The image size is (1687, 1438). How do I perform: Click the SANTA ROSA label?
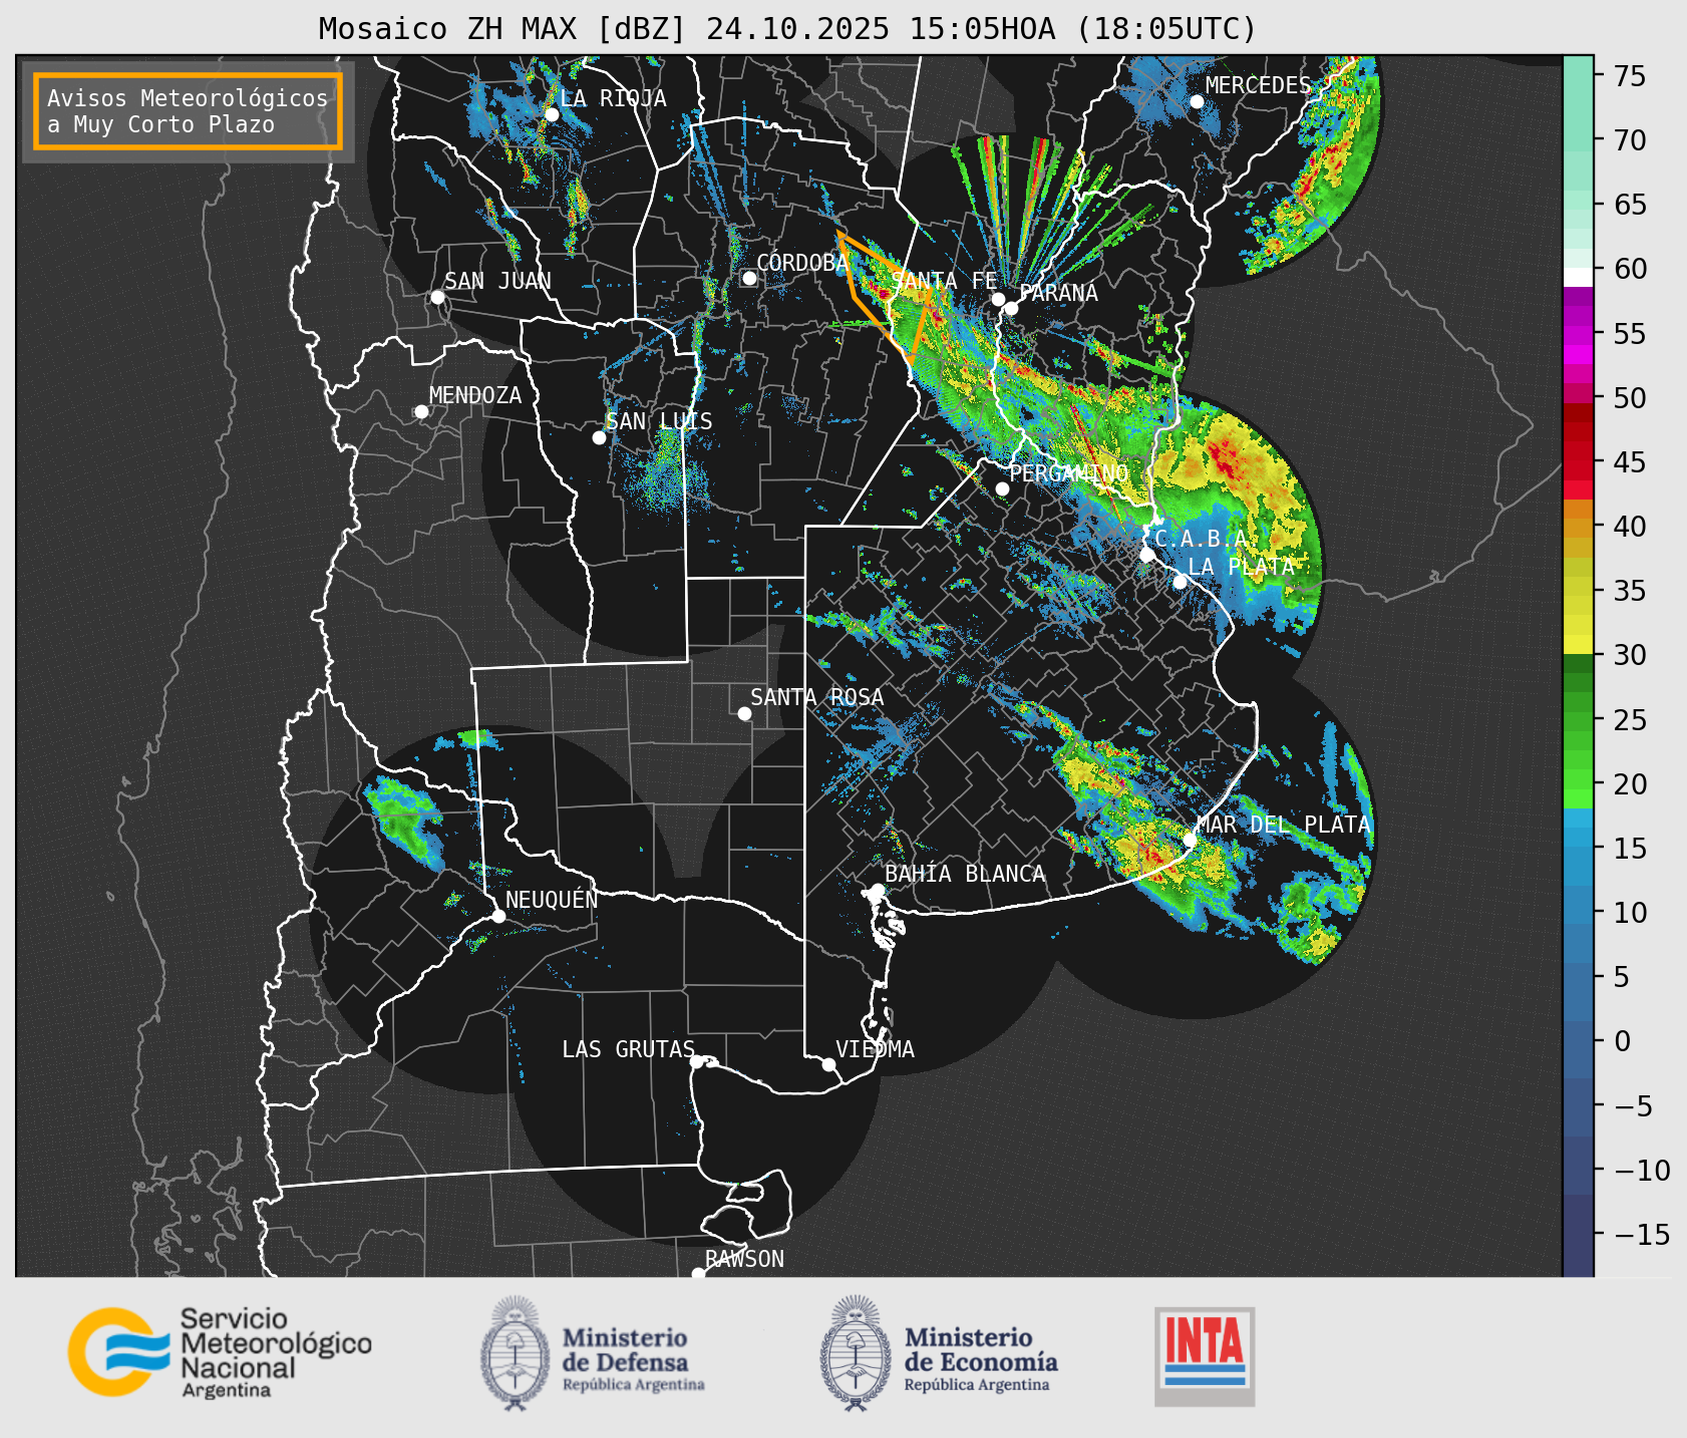[x=817, y=697]
